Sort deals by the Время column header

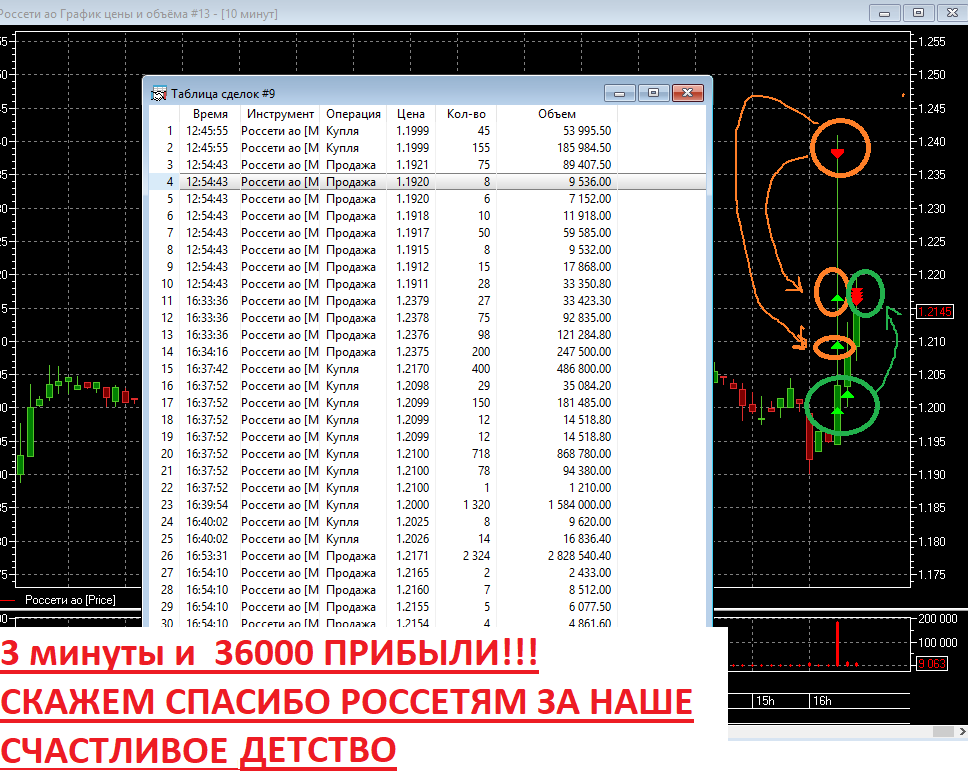point(210,114)
